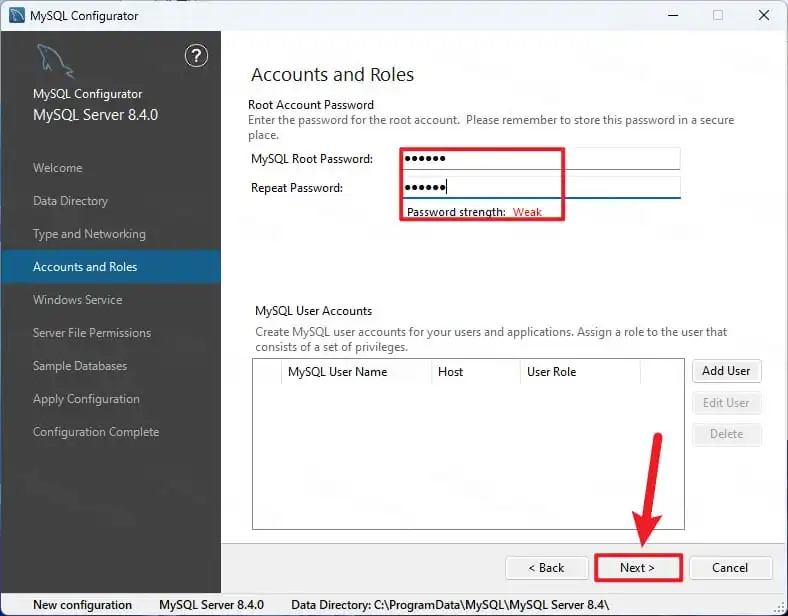Open the help question mark icon

pyautogui.click(x=196, y=56)
